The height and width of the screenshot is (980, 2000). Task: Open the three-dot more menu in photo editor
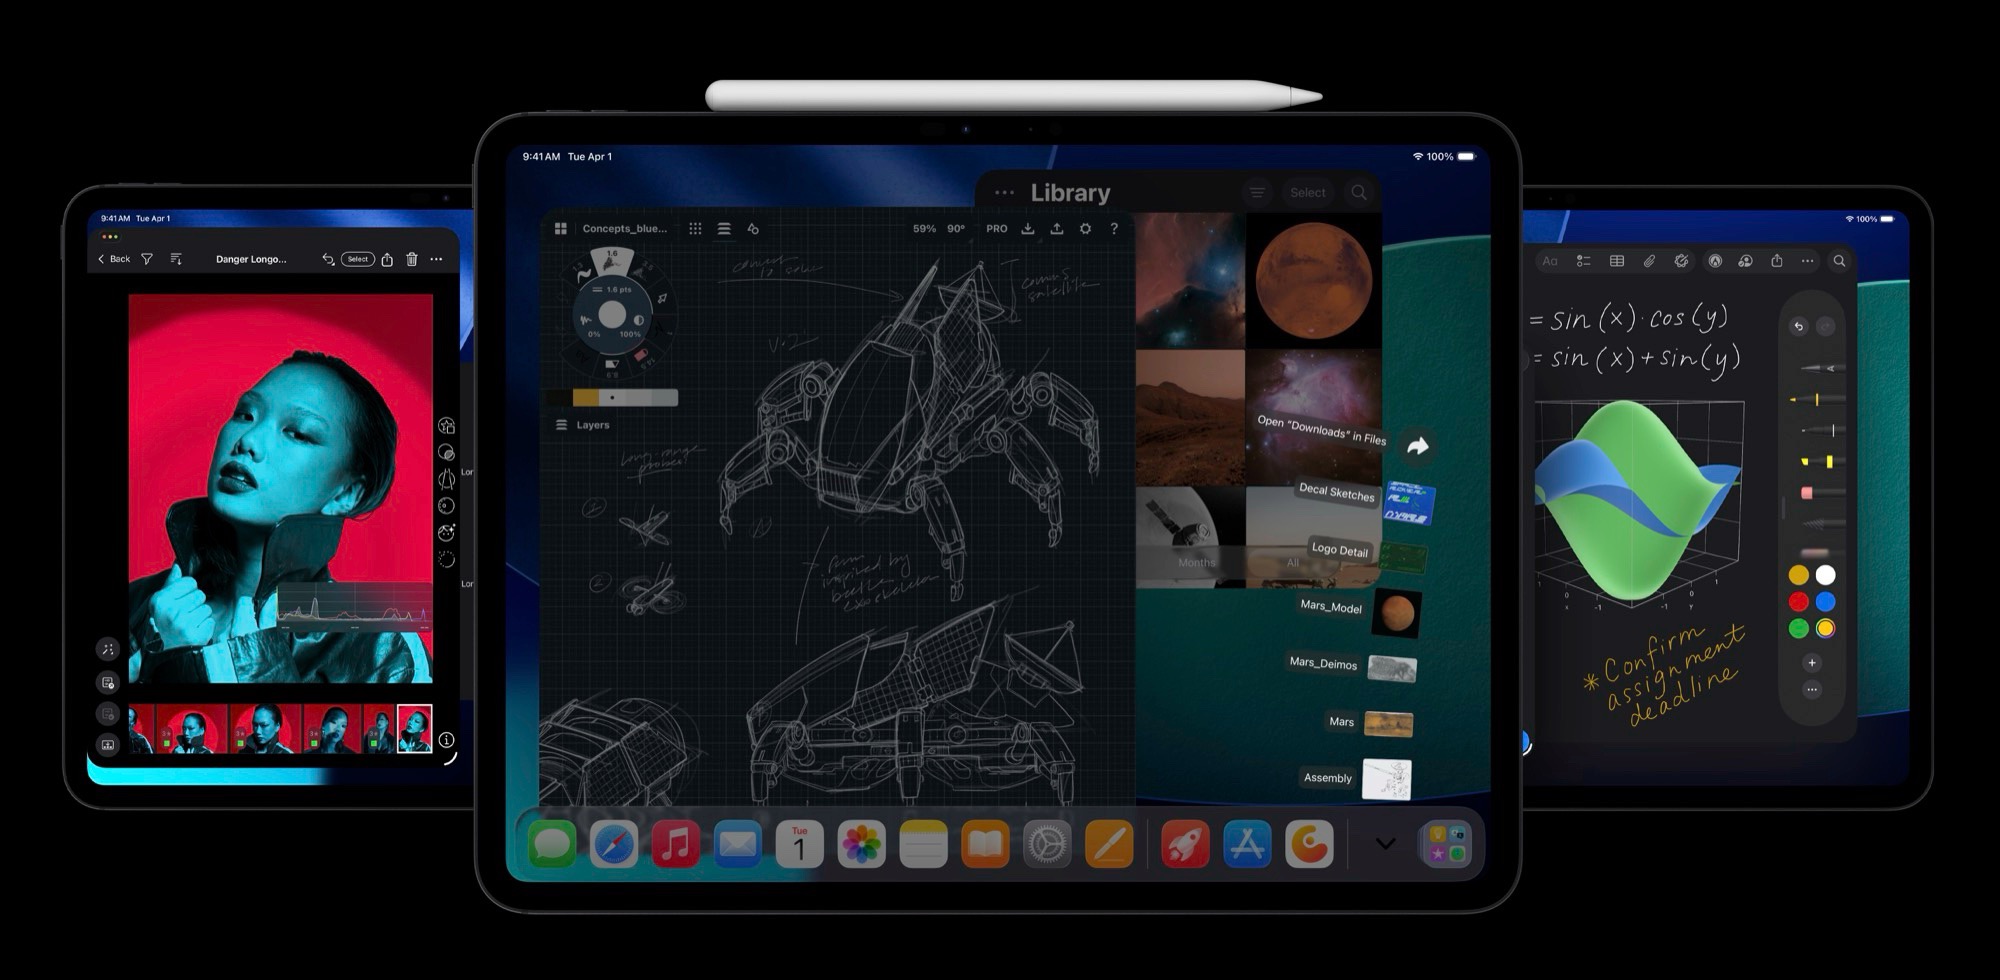point(436,259)
